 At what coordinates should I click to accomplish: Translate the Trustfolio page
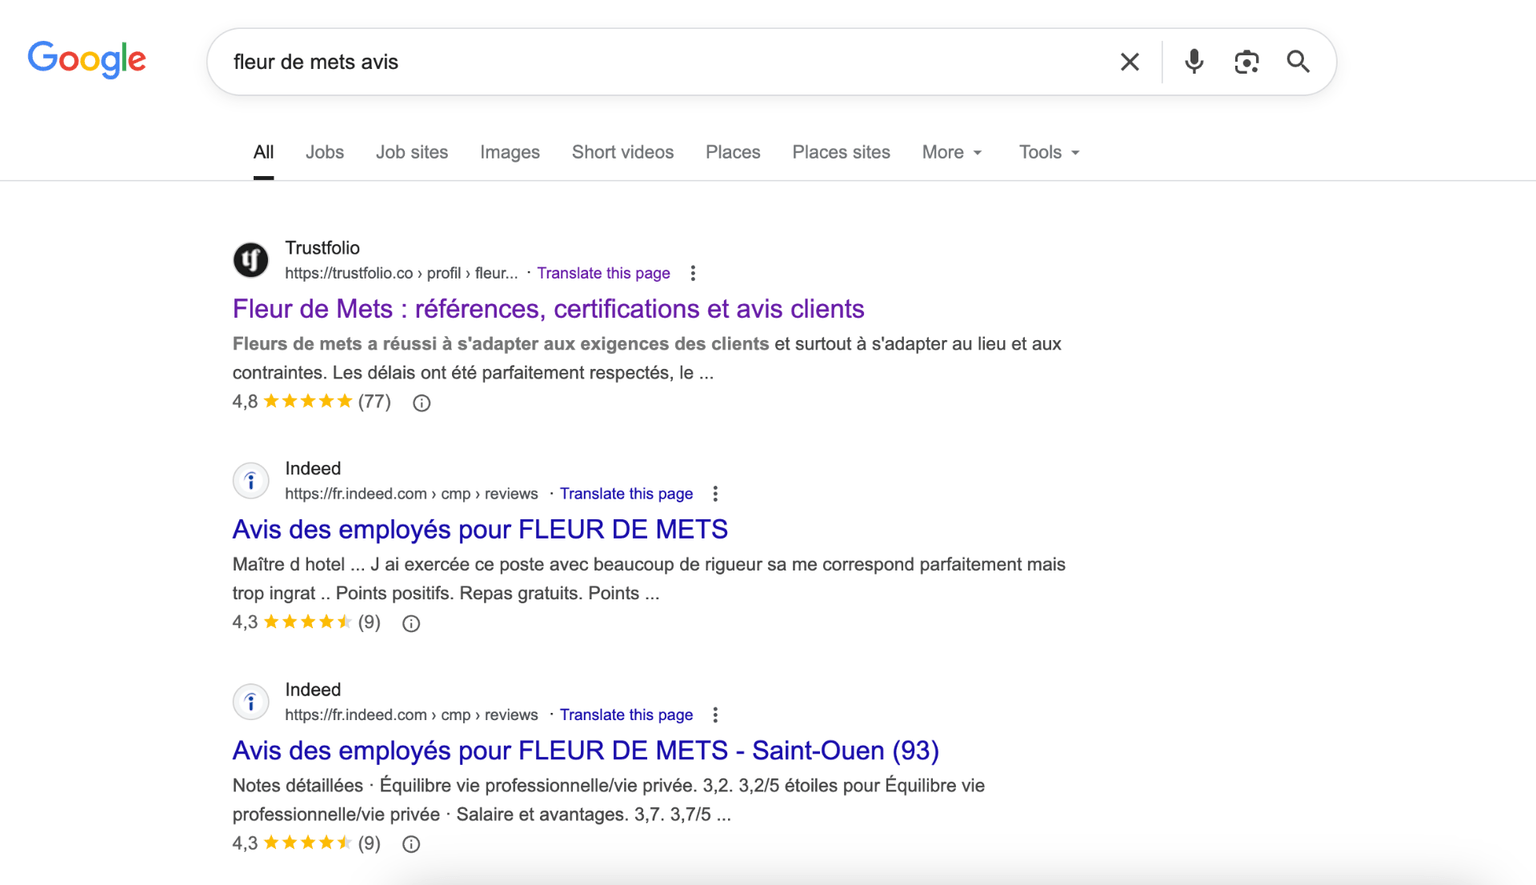click(603, 273)
